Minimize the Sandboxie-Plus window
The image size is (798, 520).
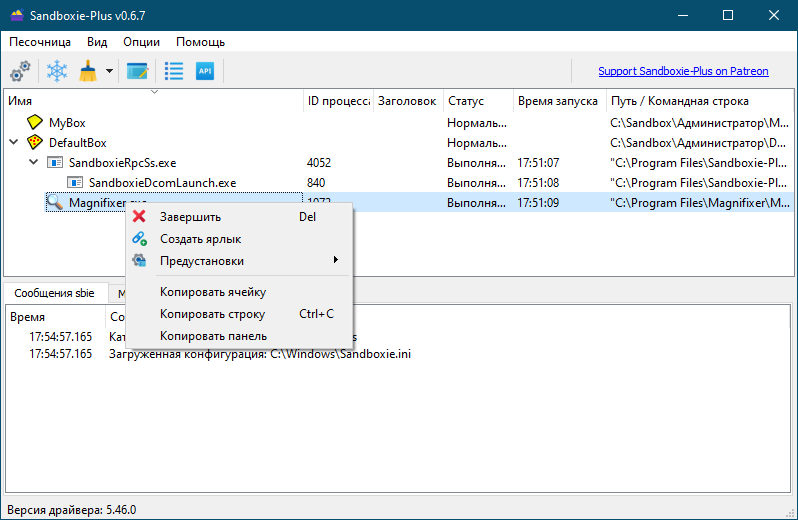(683, 15)
